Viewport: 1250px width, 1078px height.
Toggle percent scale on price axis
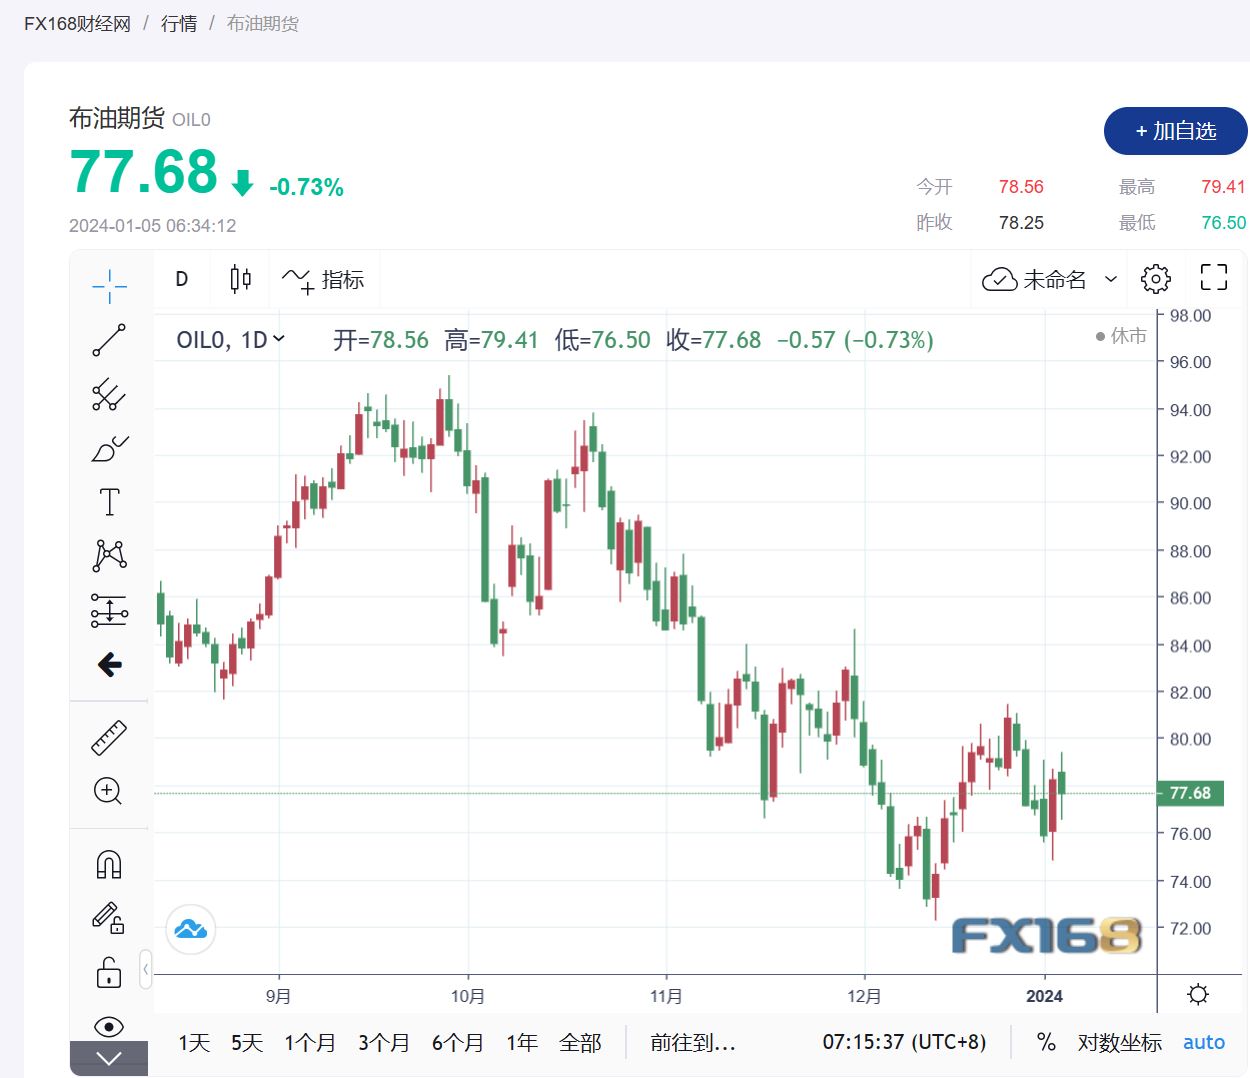1046,1042
